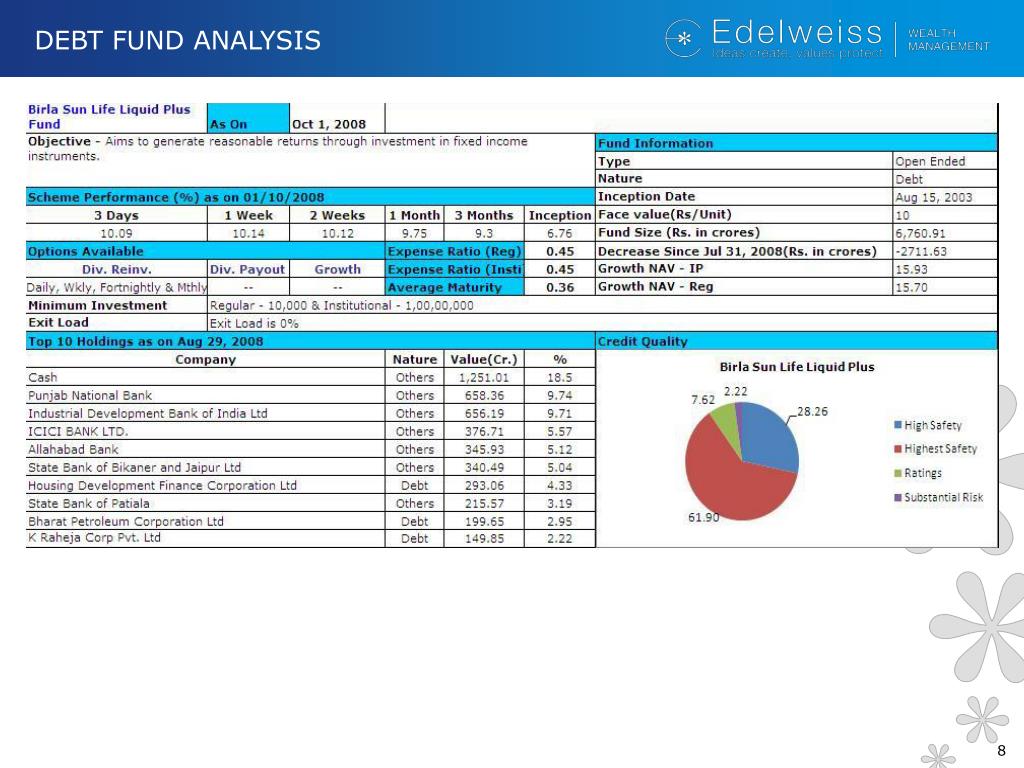The image size is (1024, 768).
Task: Click the decrease value '-2711.63'
Action: point(920,251)
